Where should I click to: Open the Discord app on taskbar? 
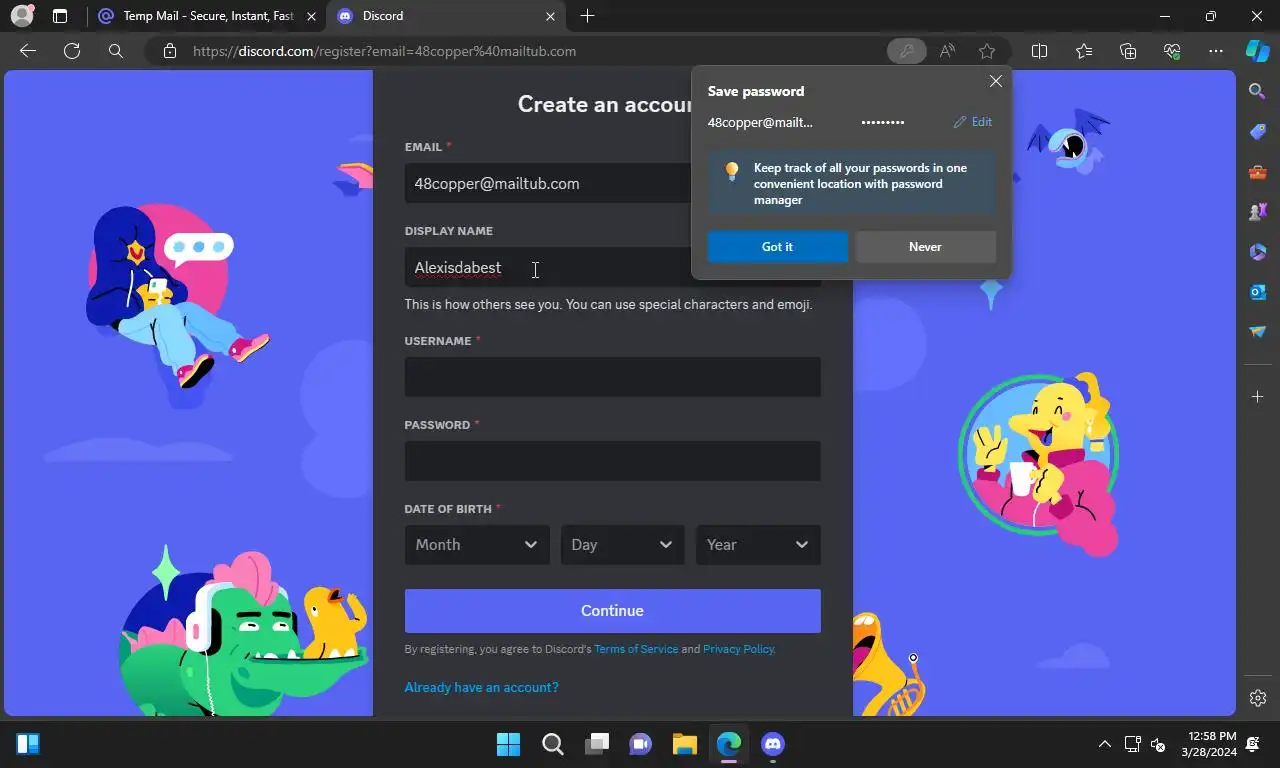[772, 744]
